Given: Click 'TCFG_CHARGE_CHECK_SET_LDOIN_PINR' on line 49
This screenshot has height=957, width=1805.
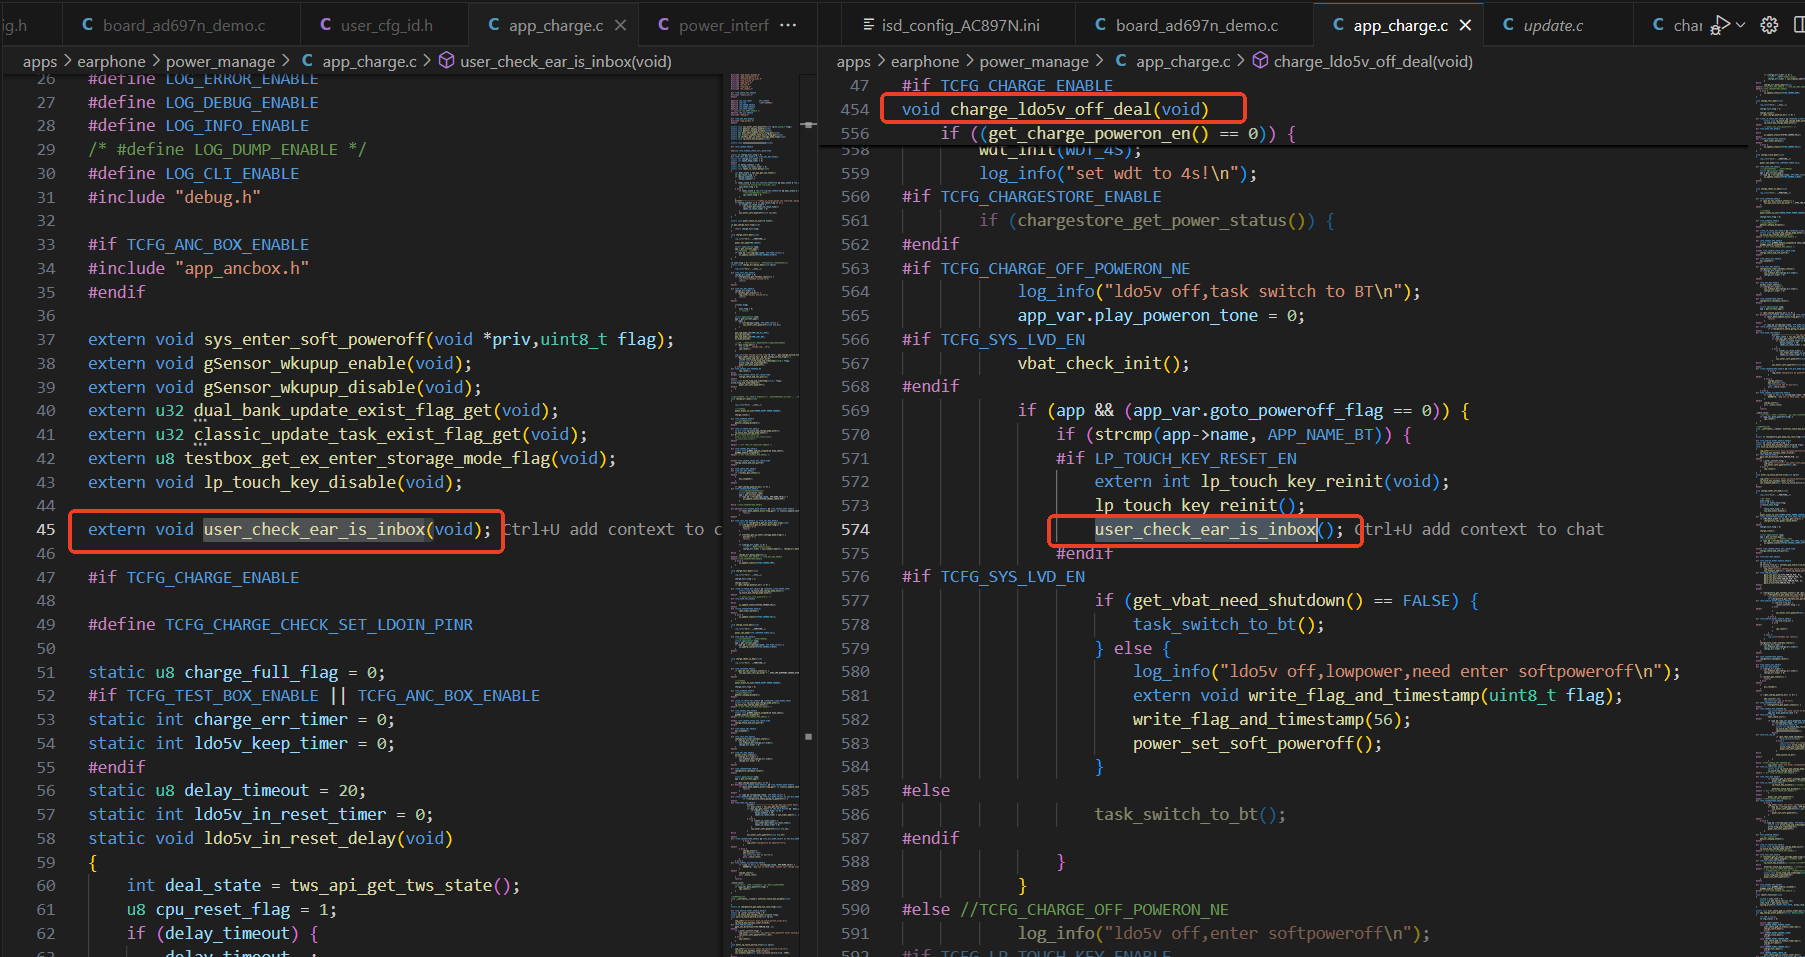Looking at the screenshot, I should (319, 624).
